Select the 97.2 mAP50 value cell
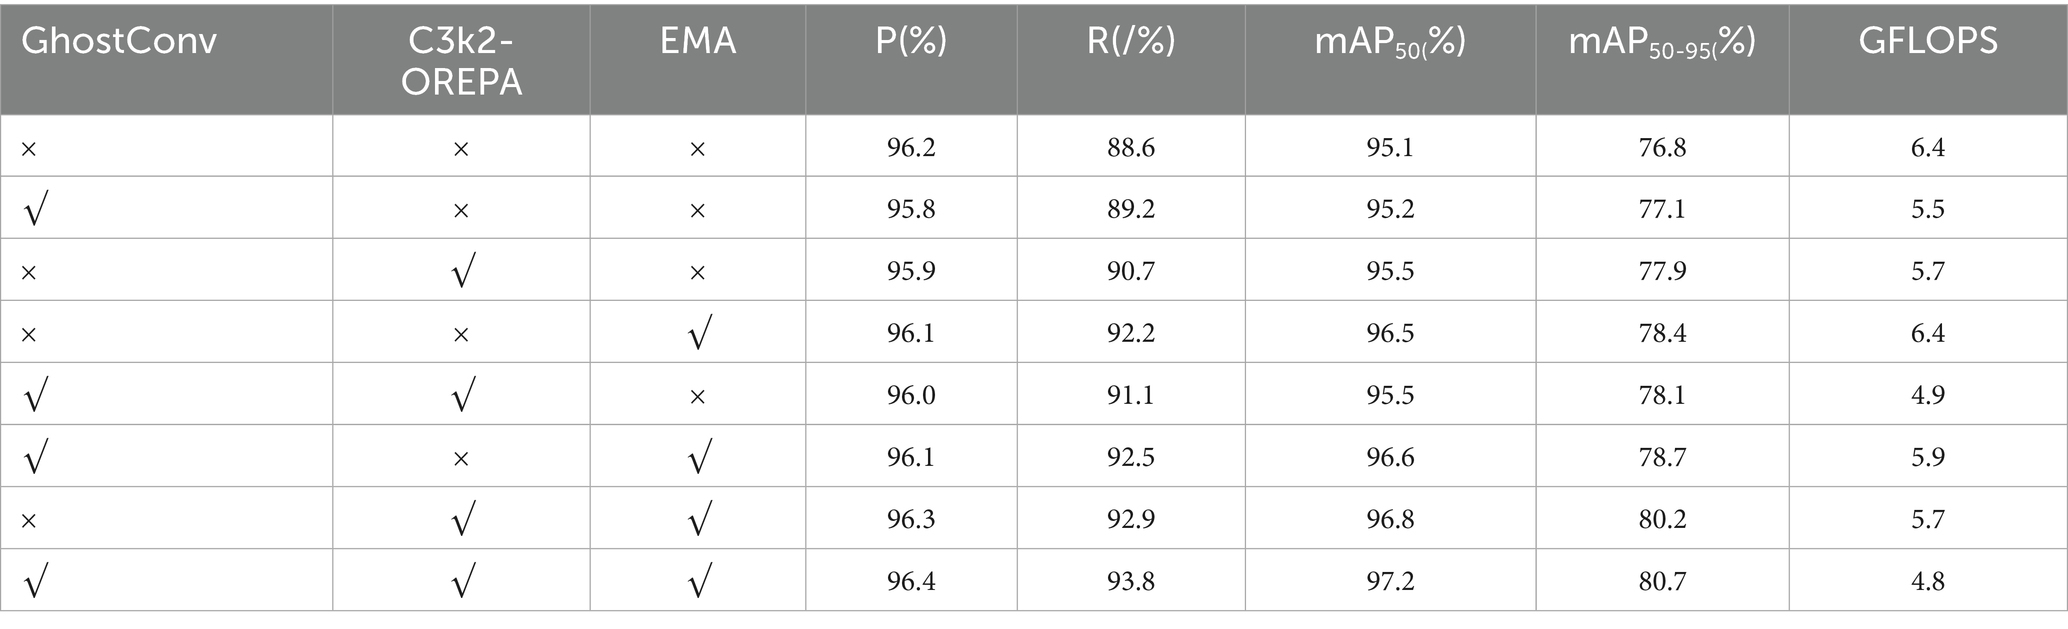 point(1390,581)
